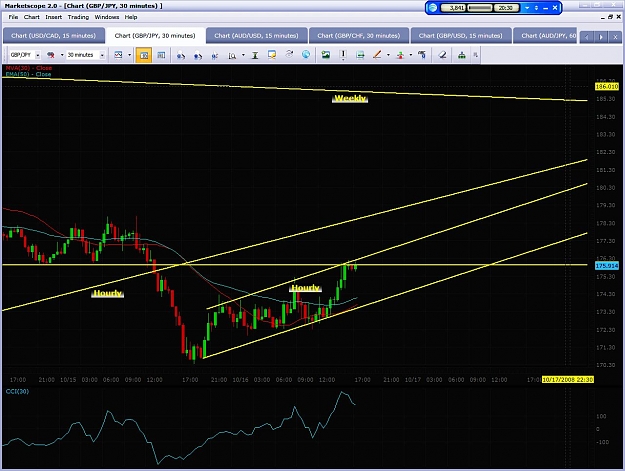Click the refresh arrows icon

[x=289, y=54]
